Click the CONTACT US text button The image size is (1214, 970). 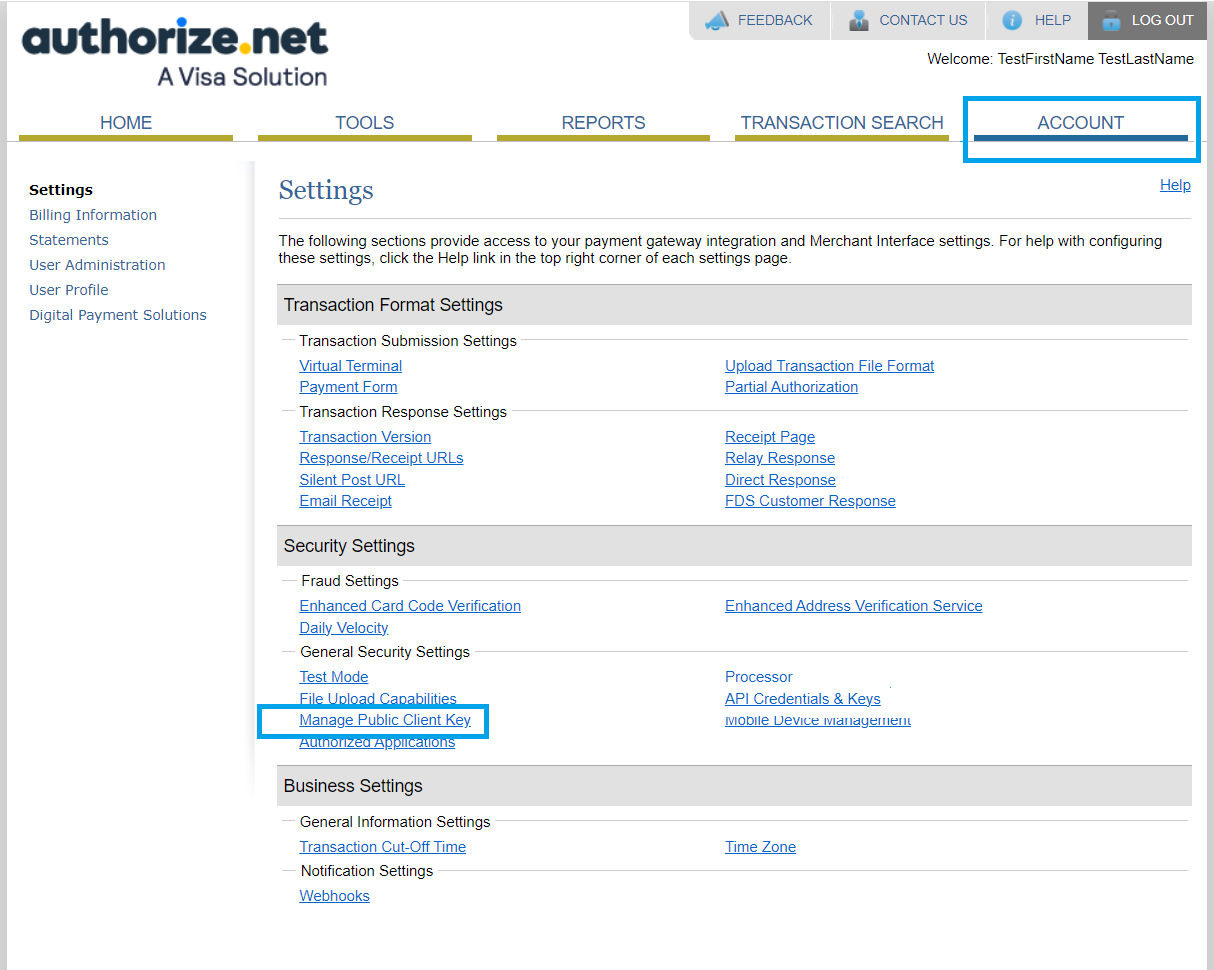pyautogui.click(x=923, y=20)
